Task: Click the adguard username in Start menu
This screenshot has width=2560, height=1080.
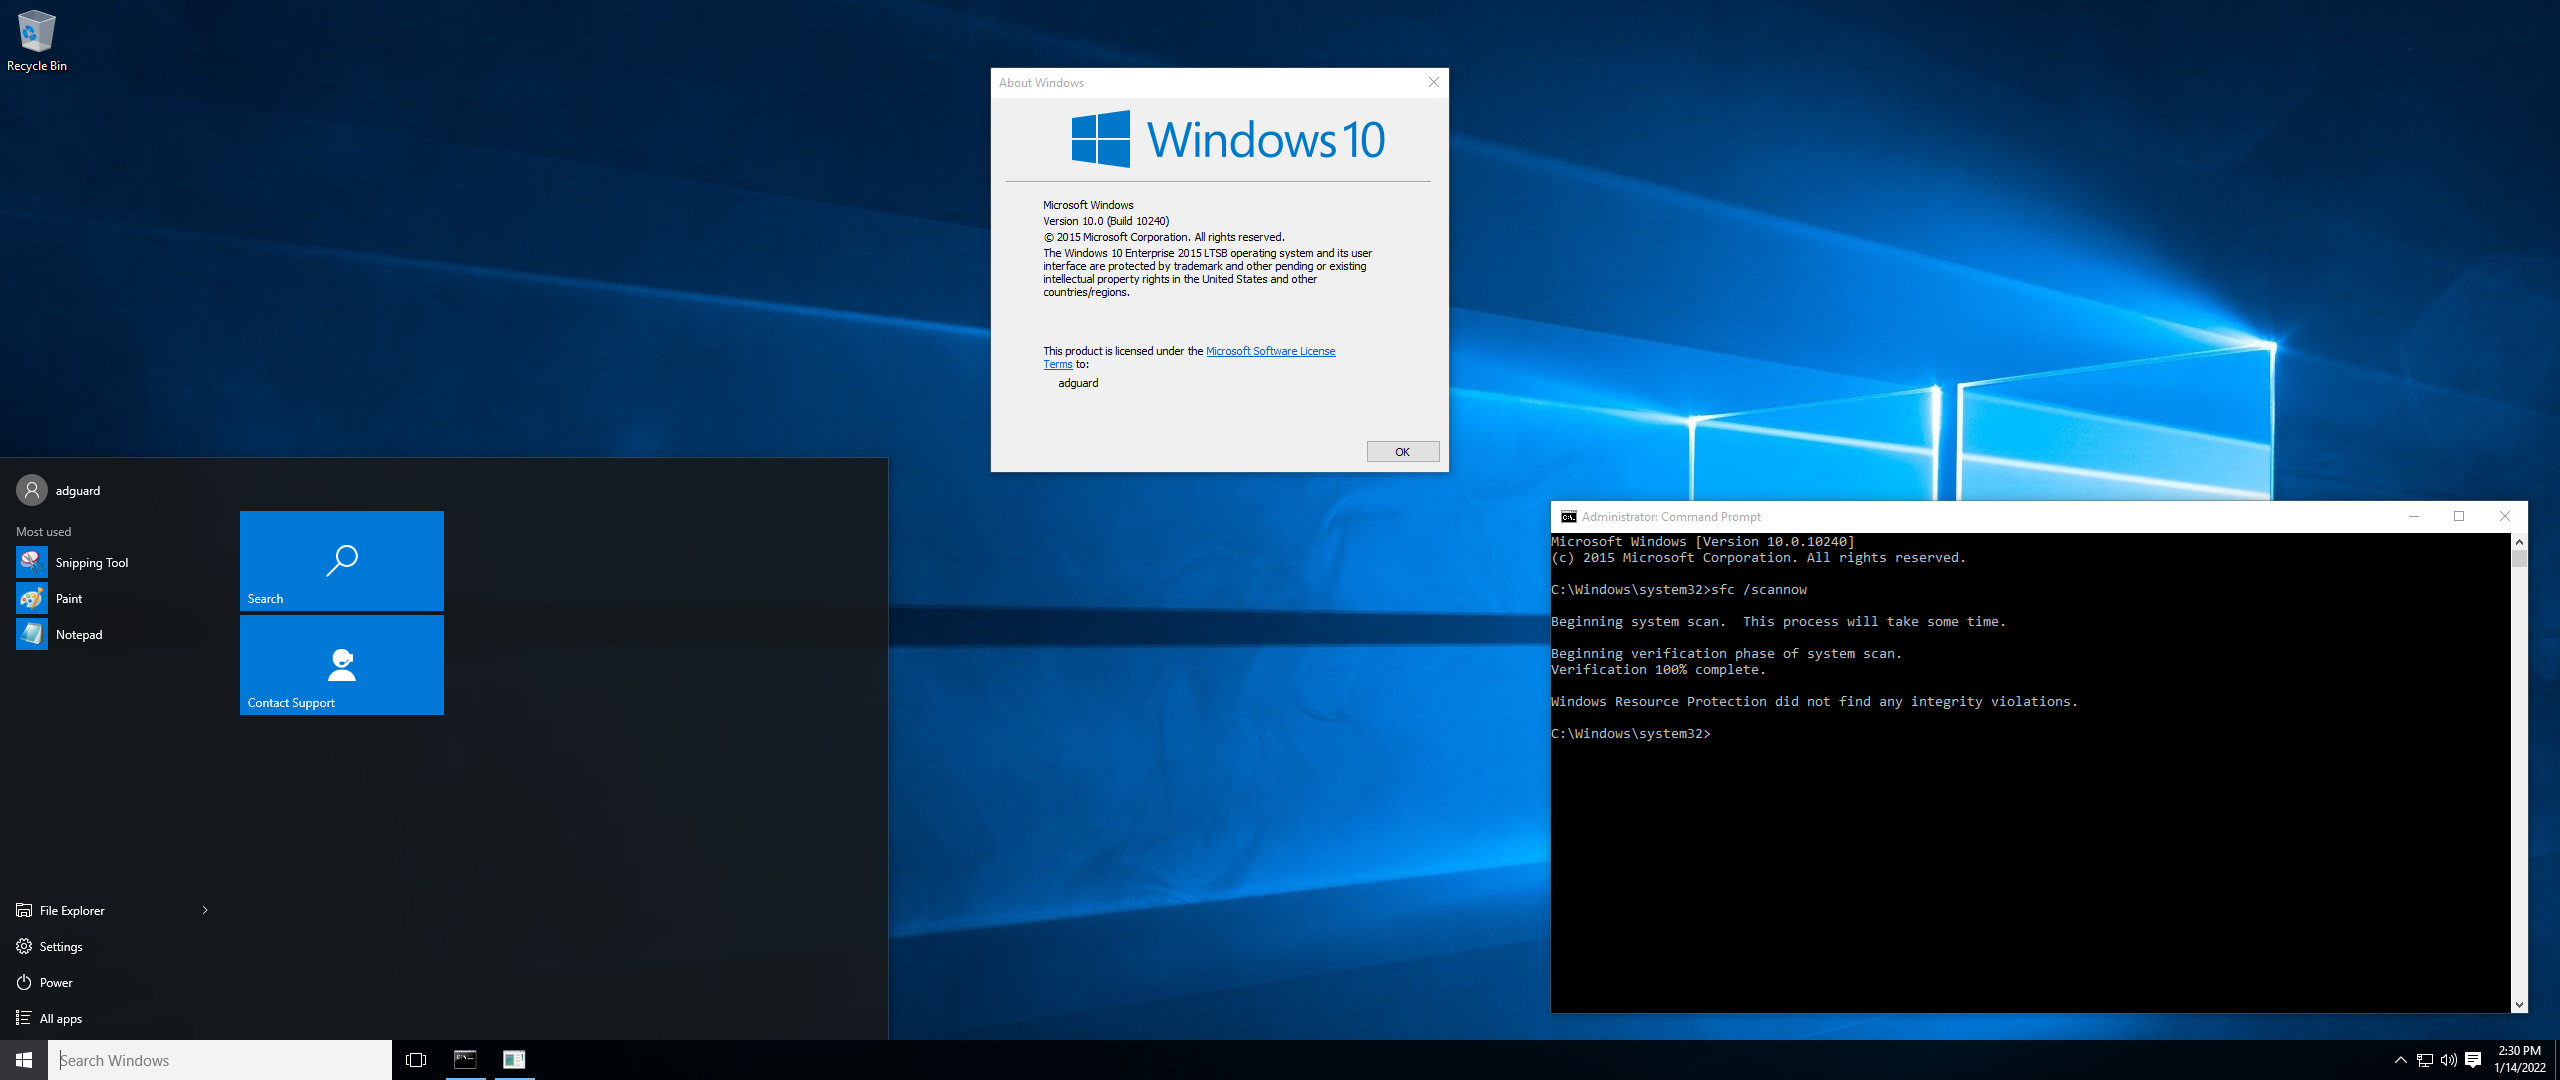Action: [78, 491]
